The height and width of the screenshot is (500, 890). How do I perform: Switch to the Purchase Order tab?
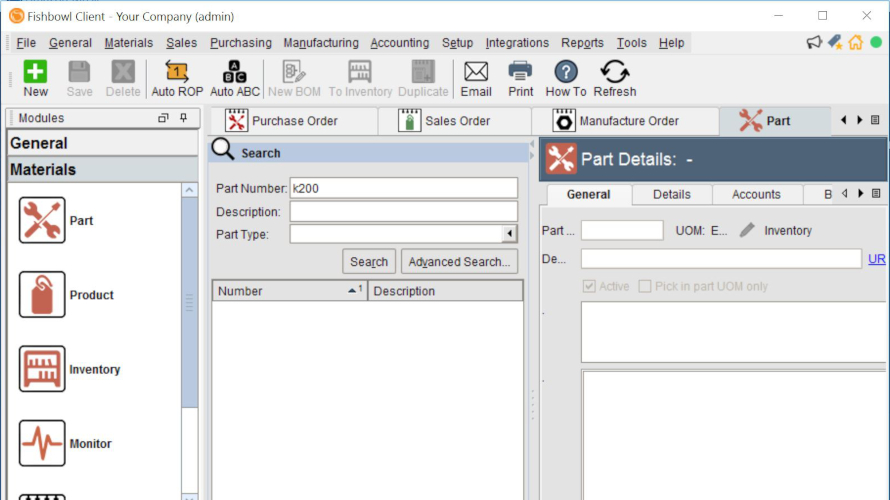pos(293,121)
